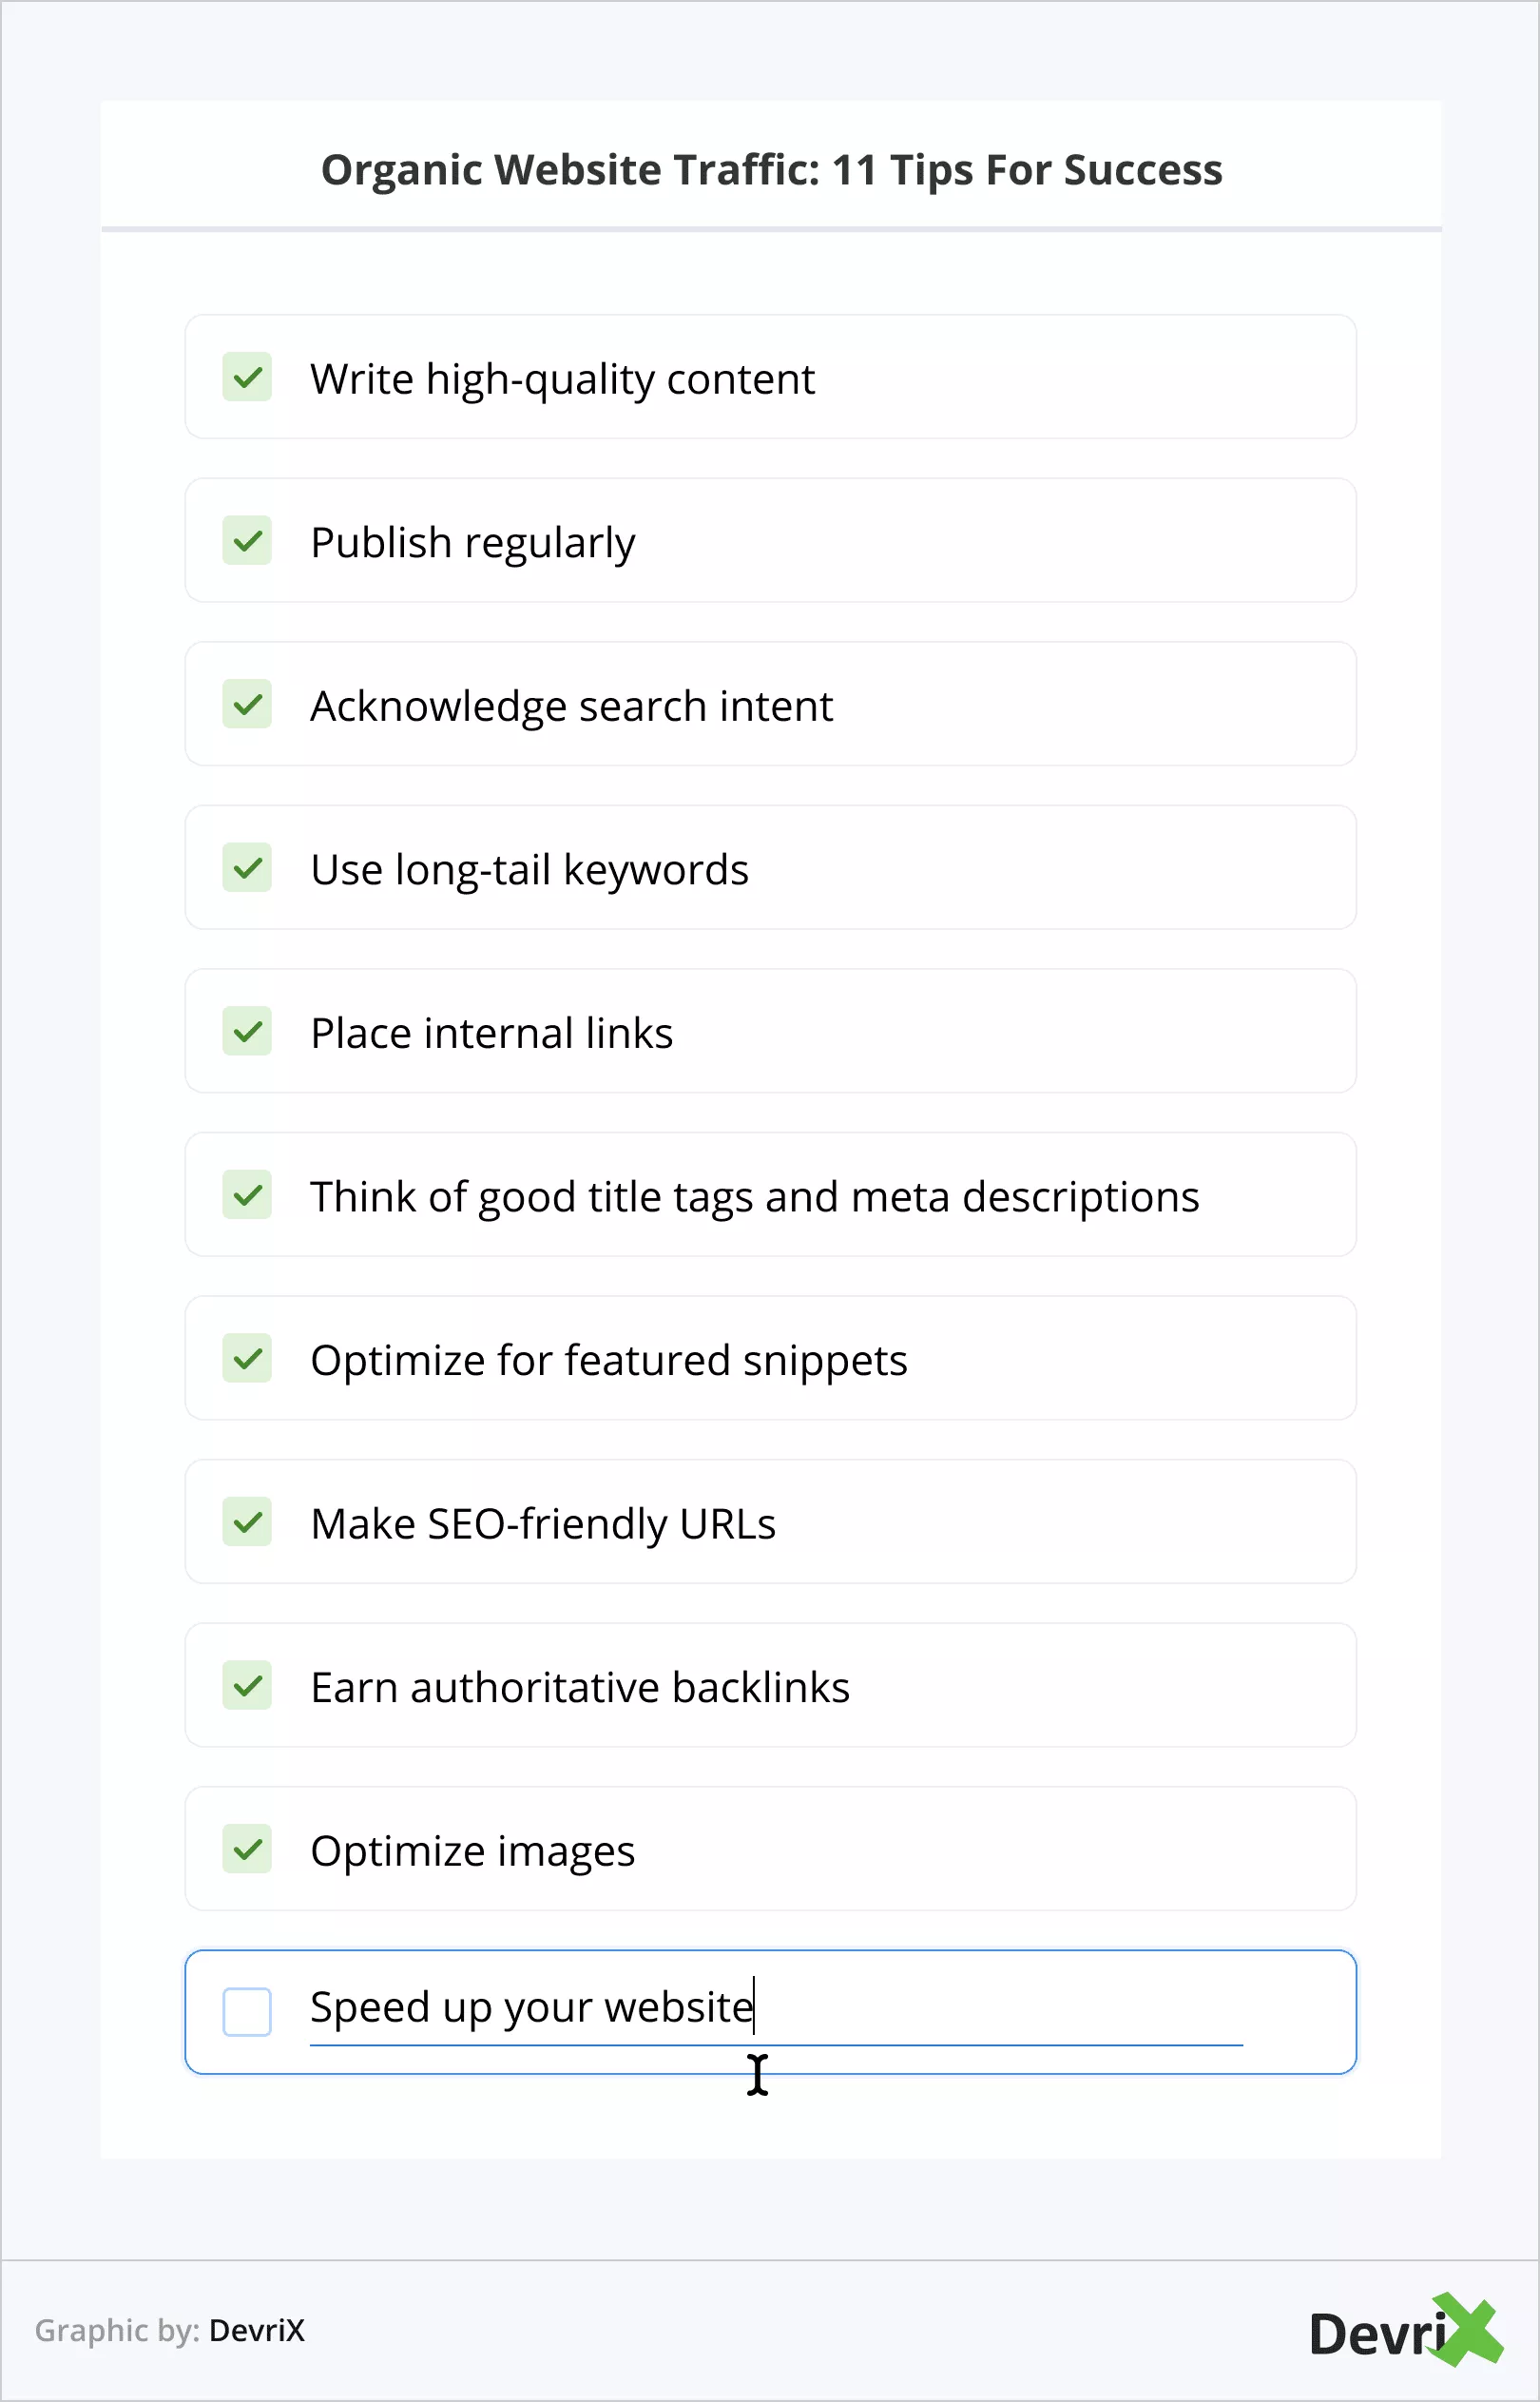Click the 'DevriX' text after 'Graphic by:'
This screenshot has height=2402, width=1540.
(x=257, y=2331)
